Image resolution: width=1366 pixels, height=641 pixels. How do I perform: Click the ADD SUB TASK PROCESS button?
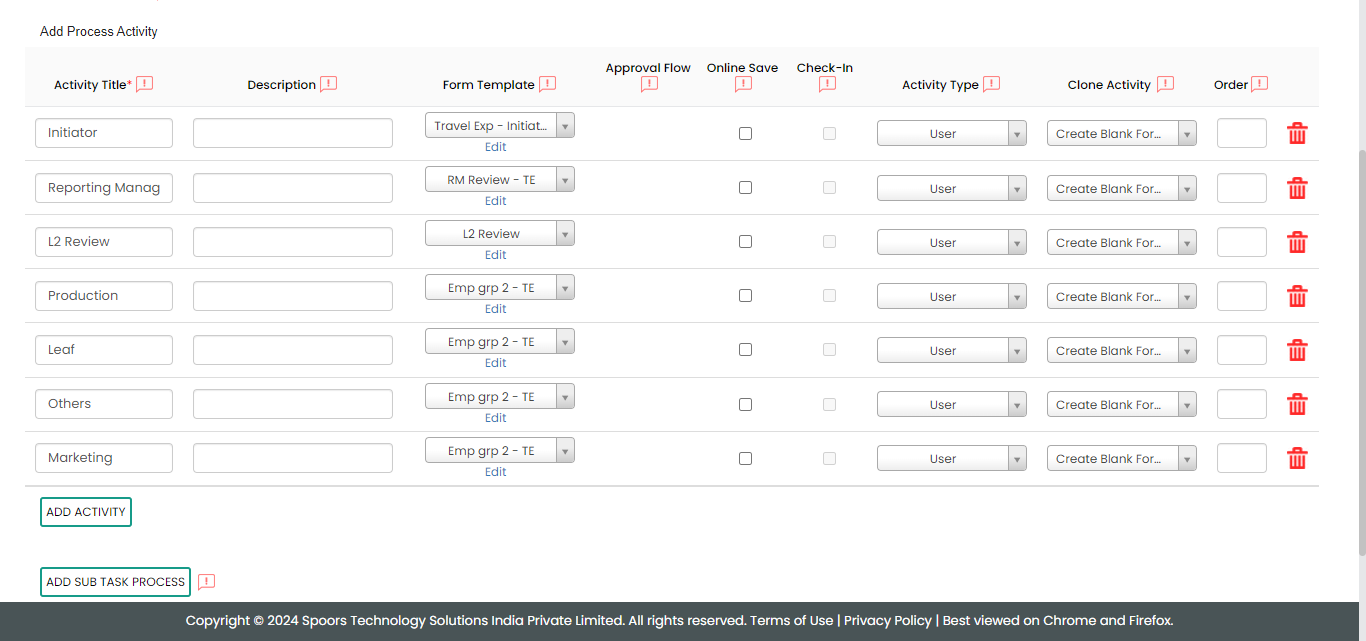click(115, 582)
